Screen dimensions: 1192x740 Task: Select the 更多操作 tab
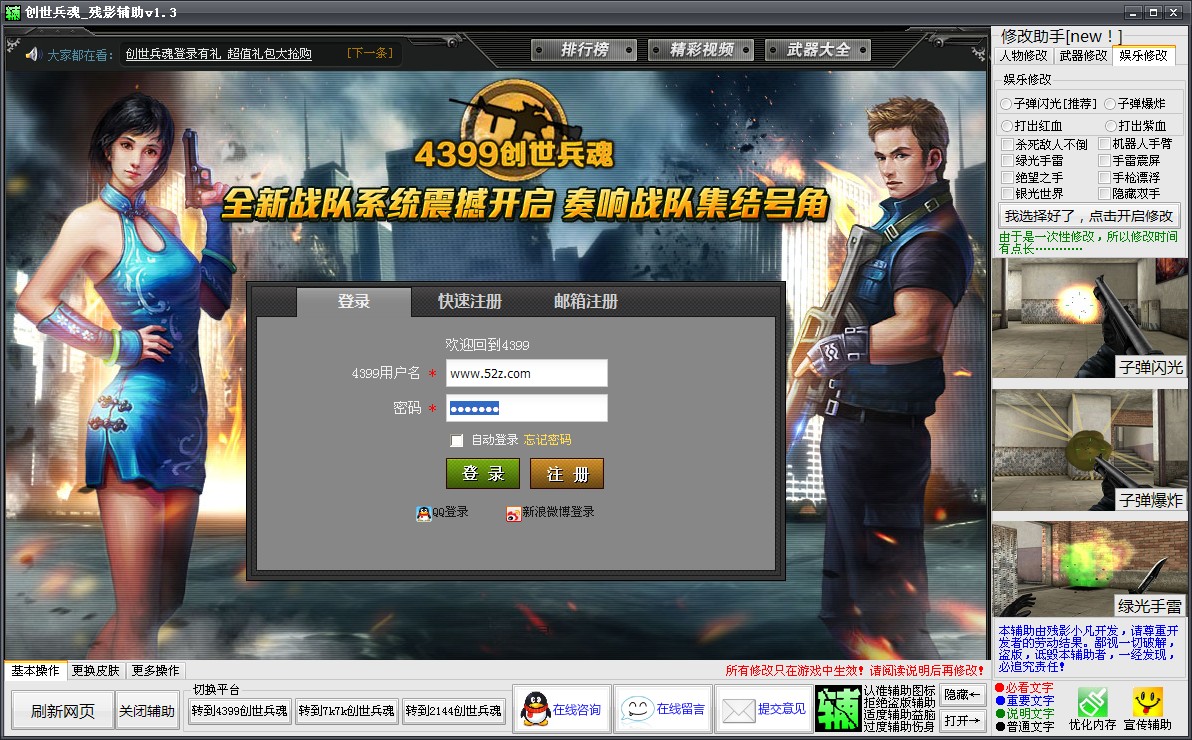pyautogui.click(x=155, y=670)
